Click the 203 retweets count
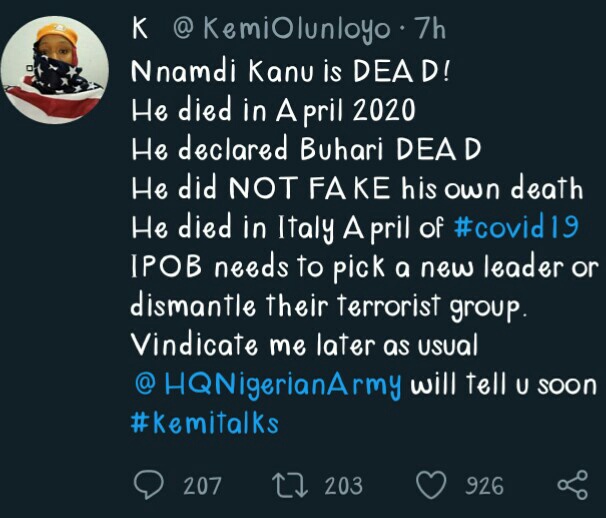 [344, 486]
